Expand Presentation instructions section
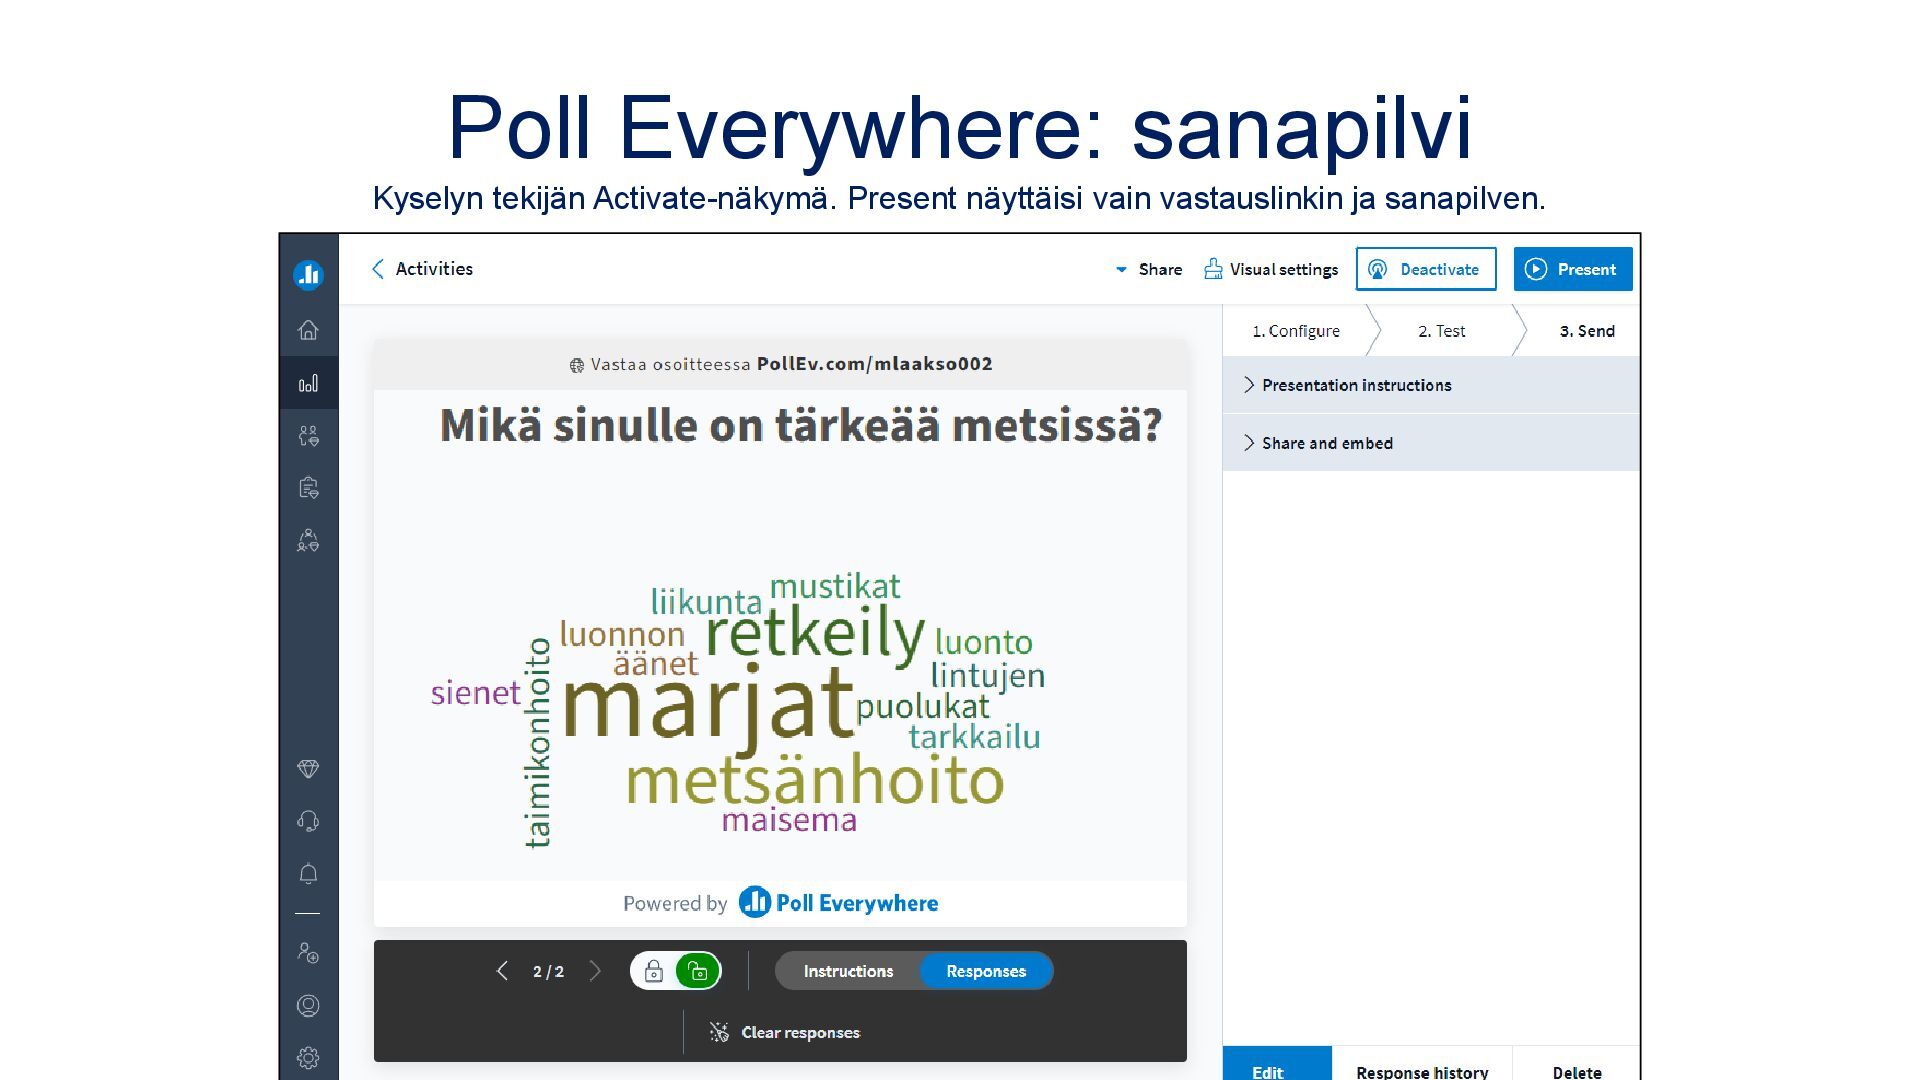The width and height of the screenshot is (1920, 1080). pos(1431,385)
